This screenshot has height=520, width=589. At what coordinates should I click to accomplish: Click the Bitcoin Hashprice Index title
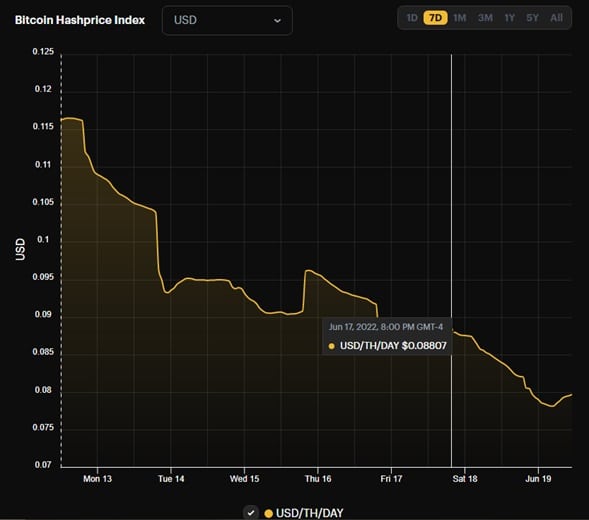click(x=80, y=20)
